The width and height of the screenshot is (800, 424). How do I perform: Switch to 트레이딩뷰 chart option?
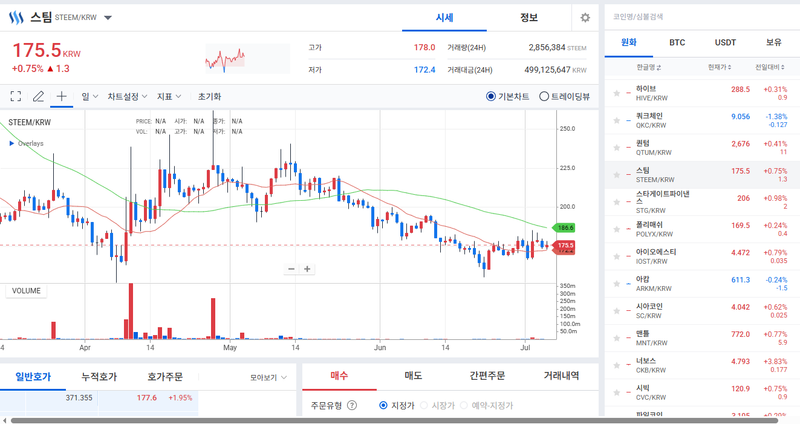point(544,97)
